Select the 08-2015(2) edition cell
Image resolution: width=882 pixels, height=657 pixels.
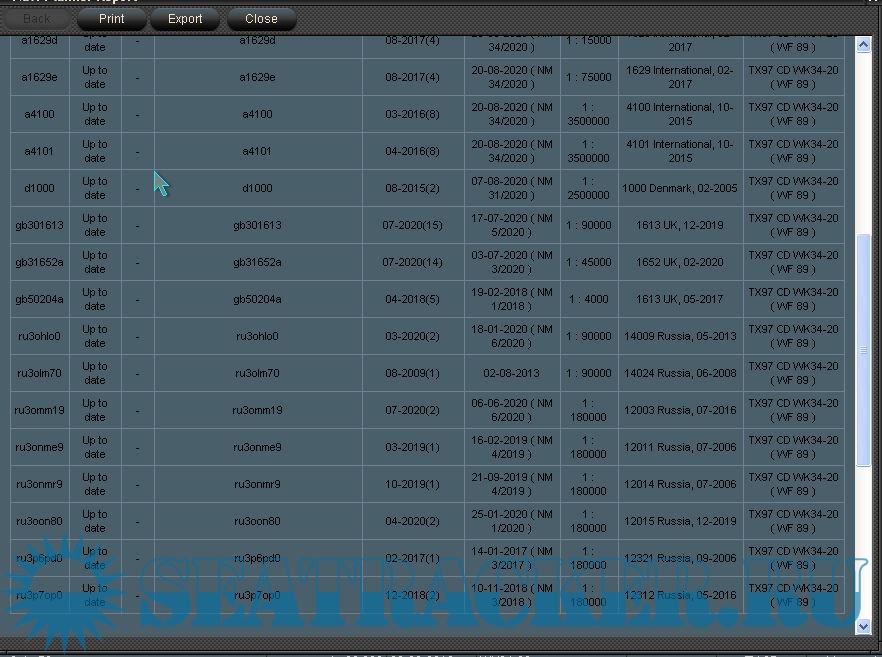point(412,189)
